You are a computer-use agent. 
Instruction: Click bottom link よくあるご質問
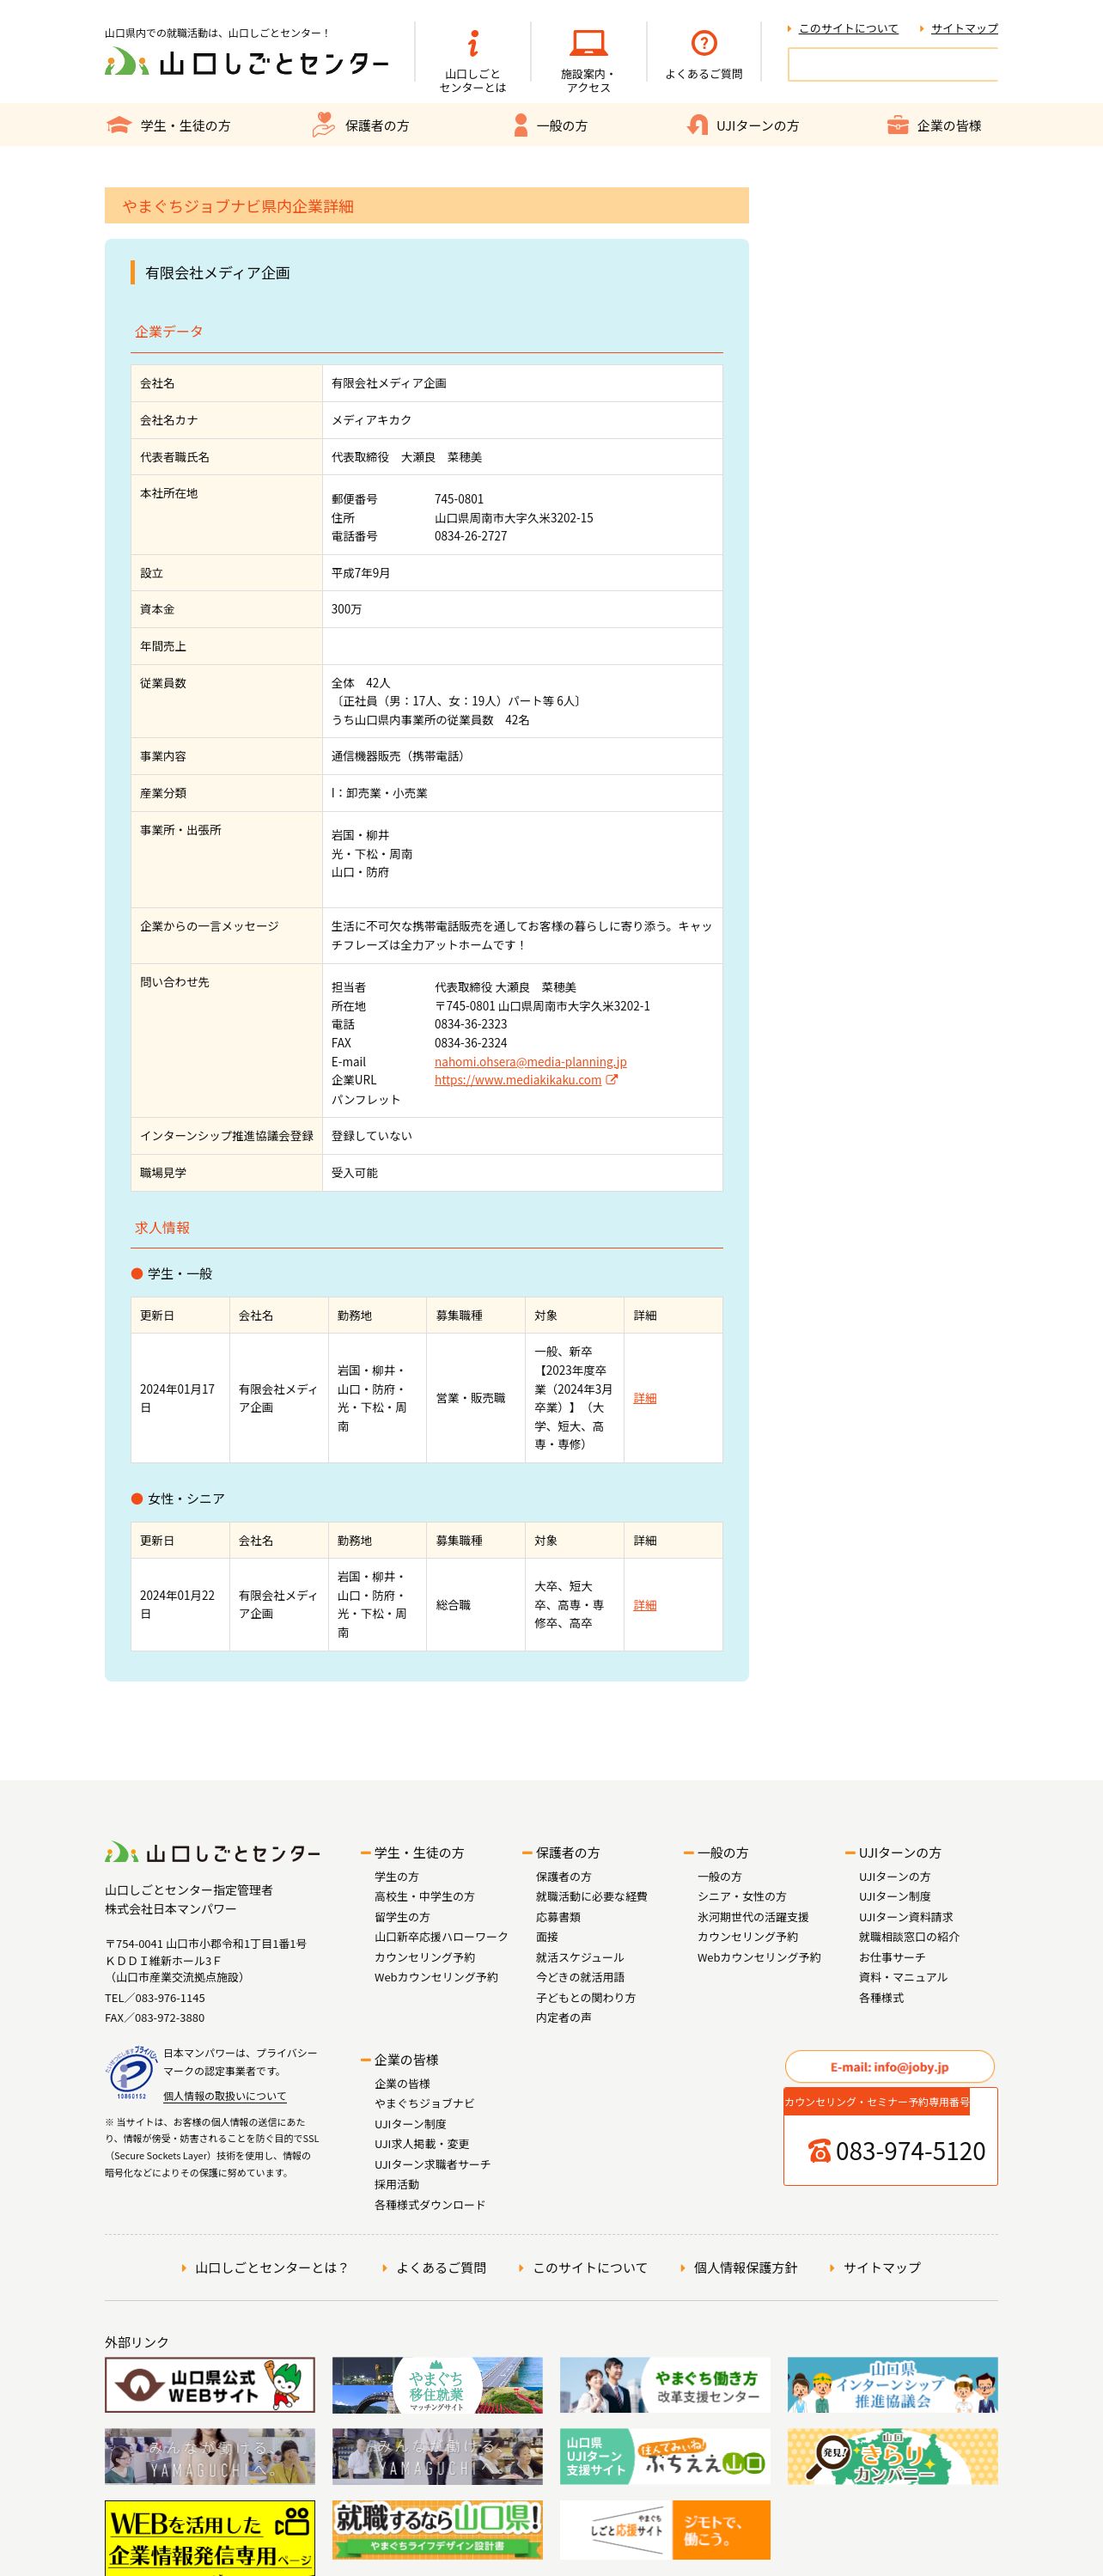[x=441, y=2268]
